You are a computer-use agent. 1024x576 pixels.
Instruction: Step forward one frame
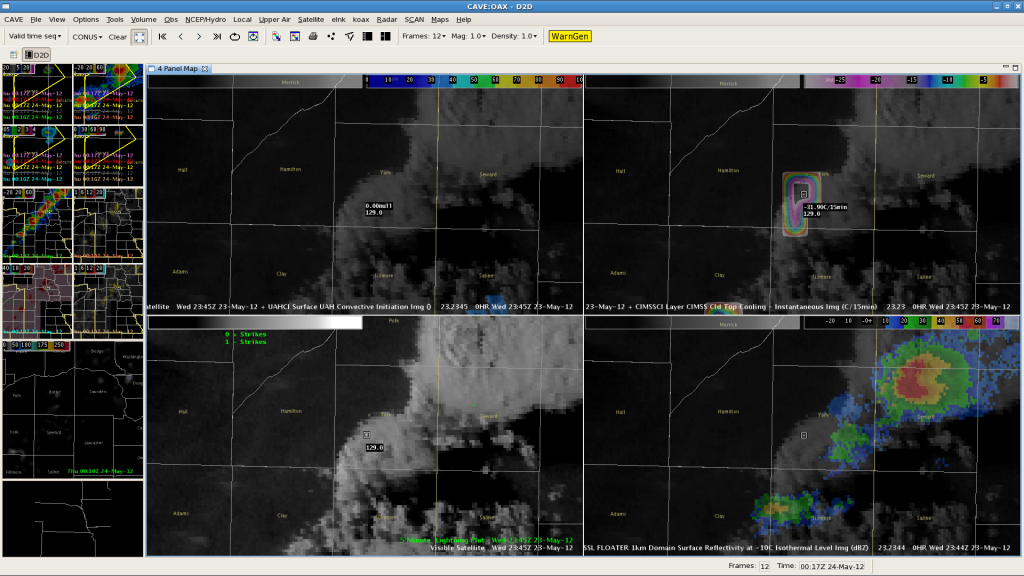click(x=199, y=36)
